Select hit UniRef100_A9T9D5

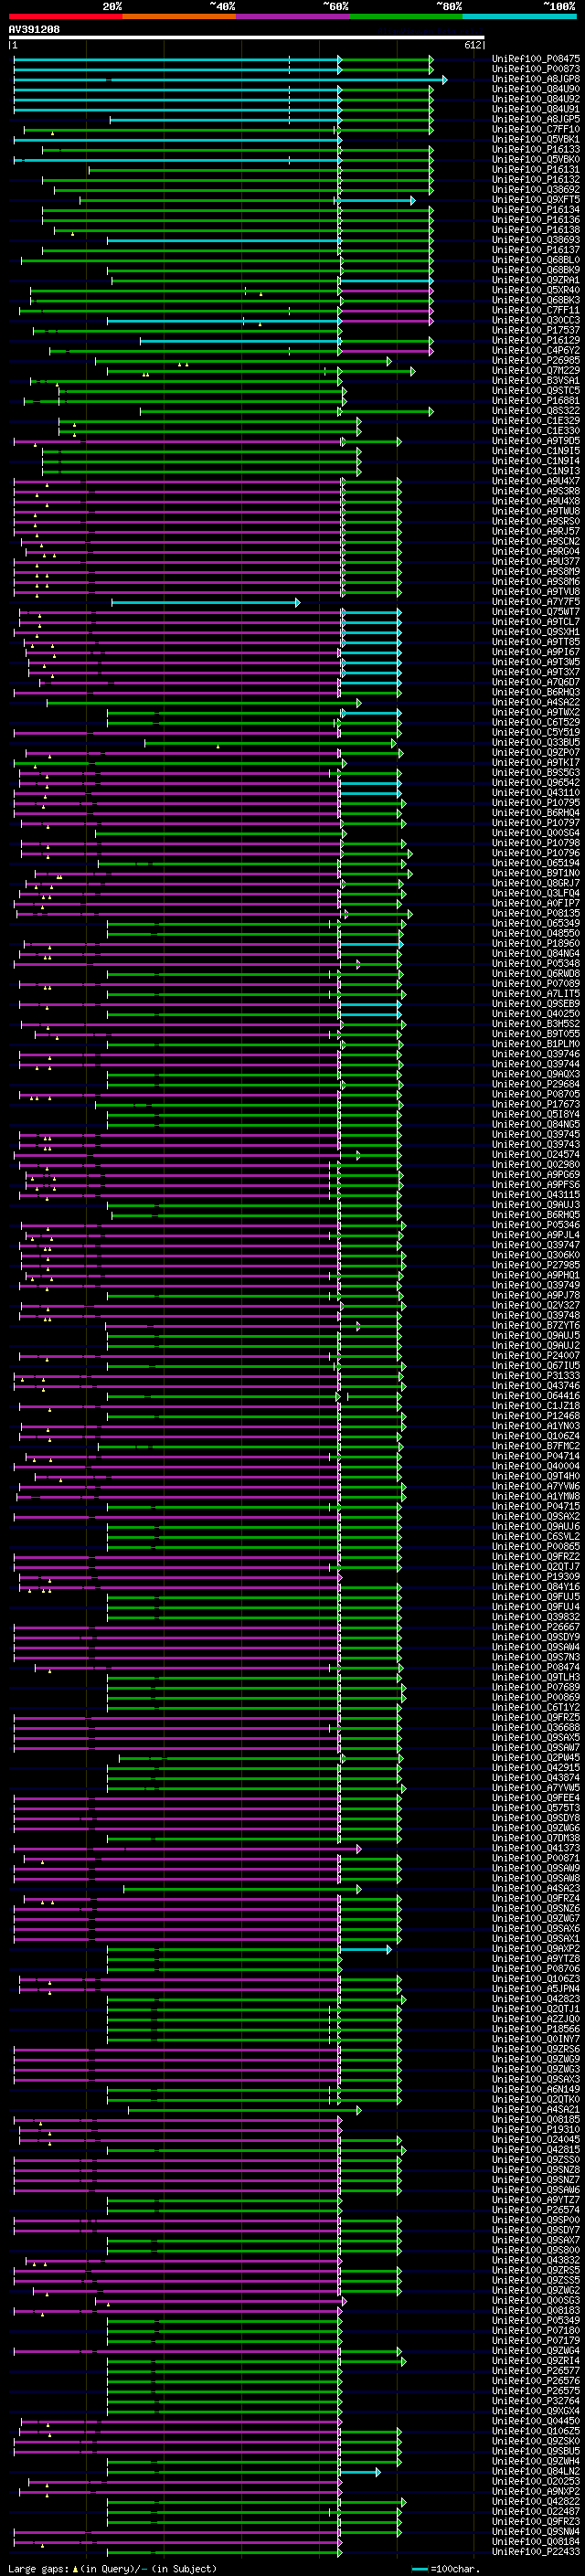tap(536, 441)
